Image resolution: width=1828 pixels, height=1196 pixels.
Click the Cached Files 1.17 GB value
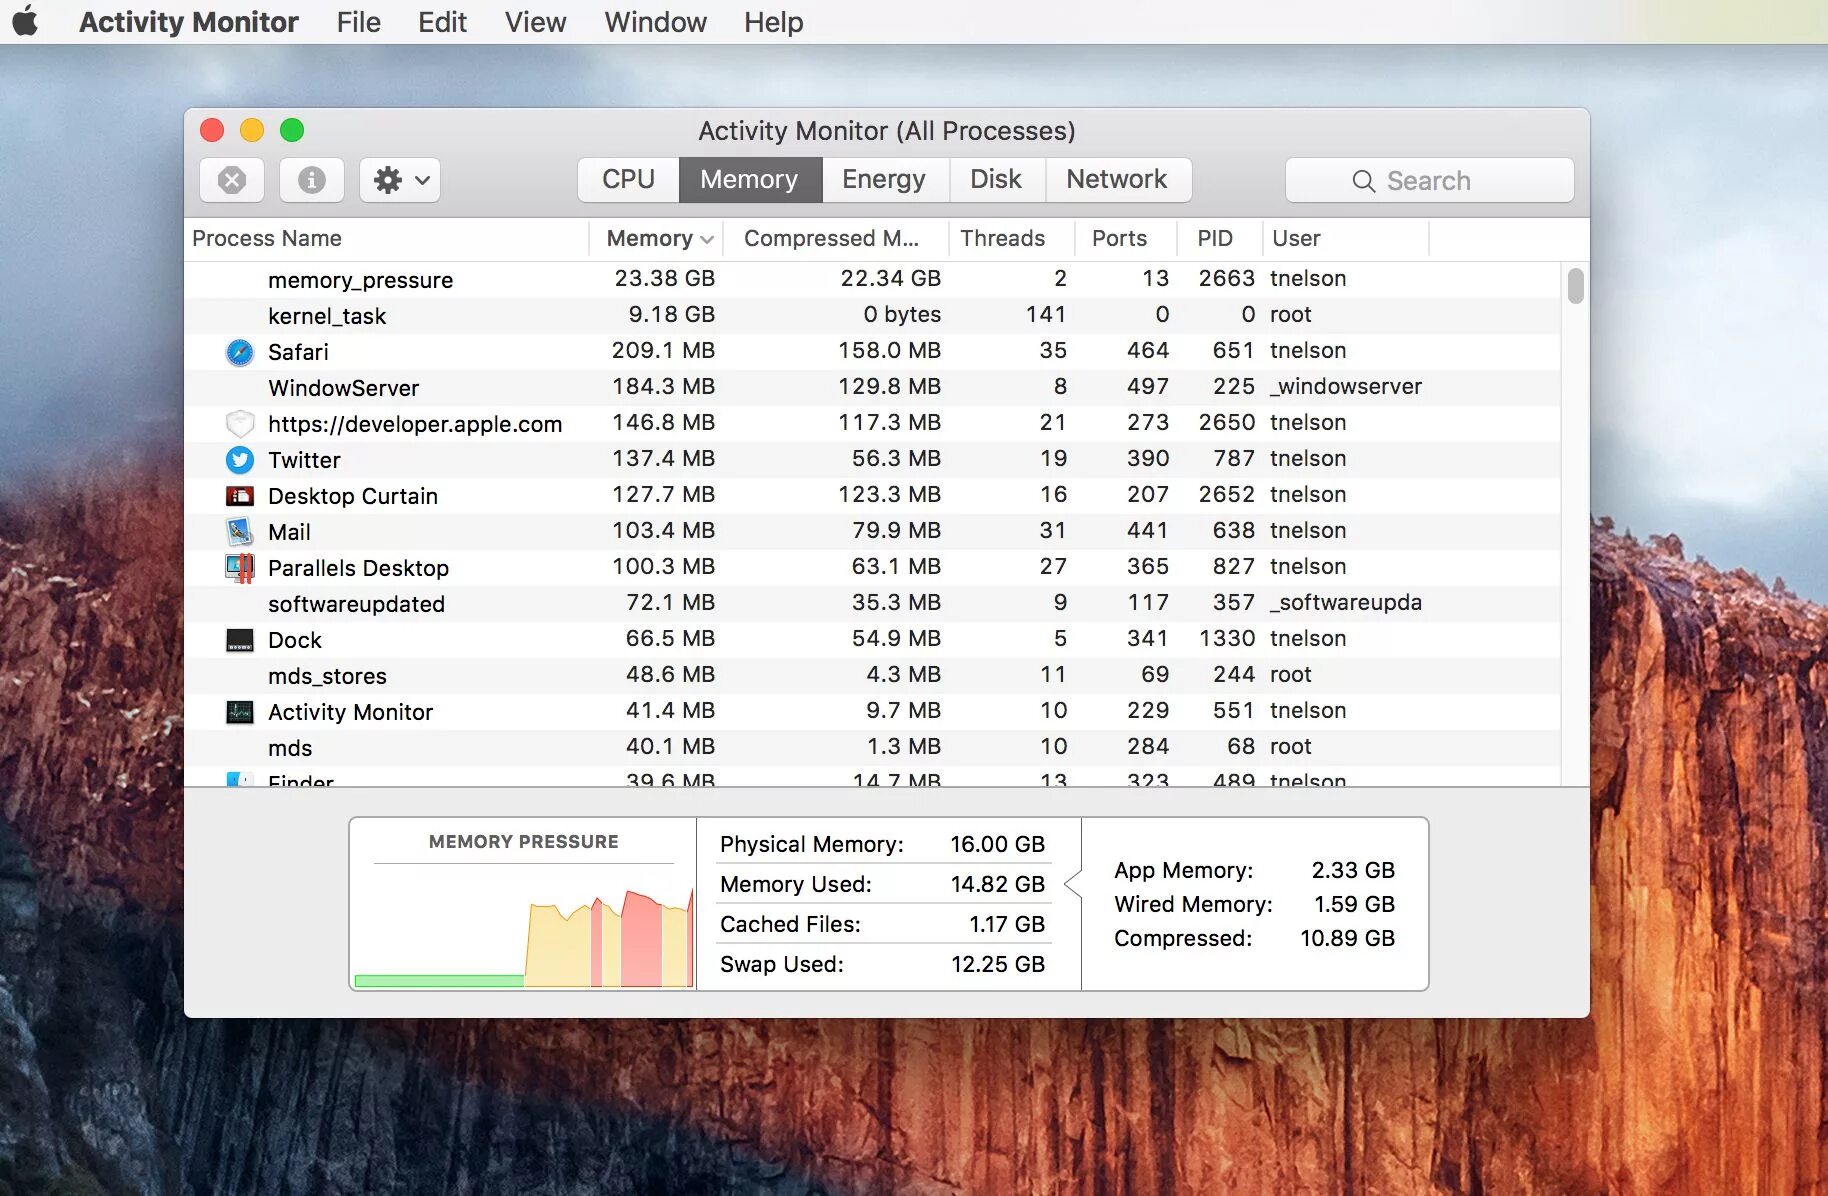[x=1007, y=925]
